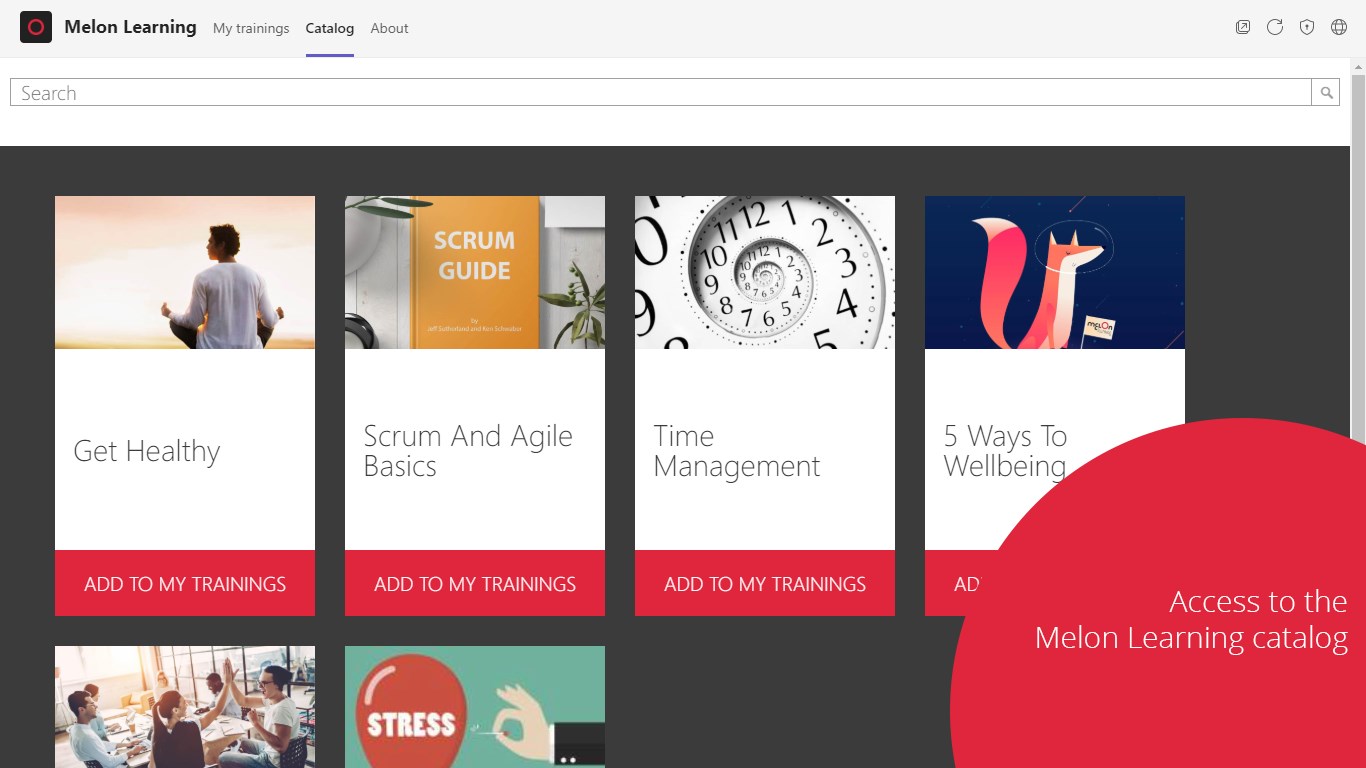Click the fox illustration wellbeing thumbnail
The image size is (1366, 768).
pyautogui.click(x=1055, y=272)
